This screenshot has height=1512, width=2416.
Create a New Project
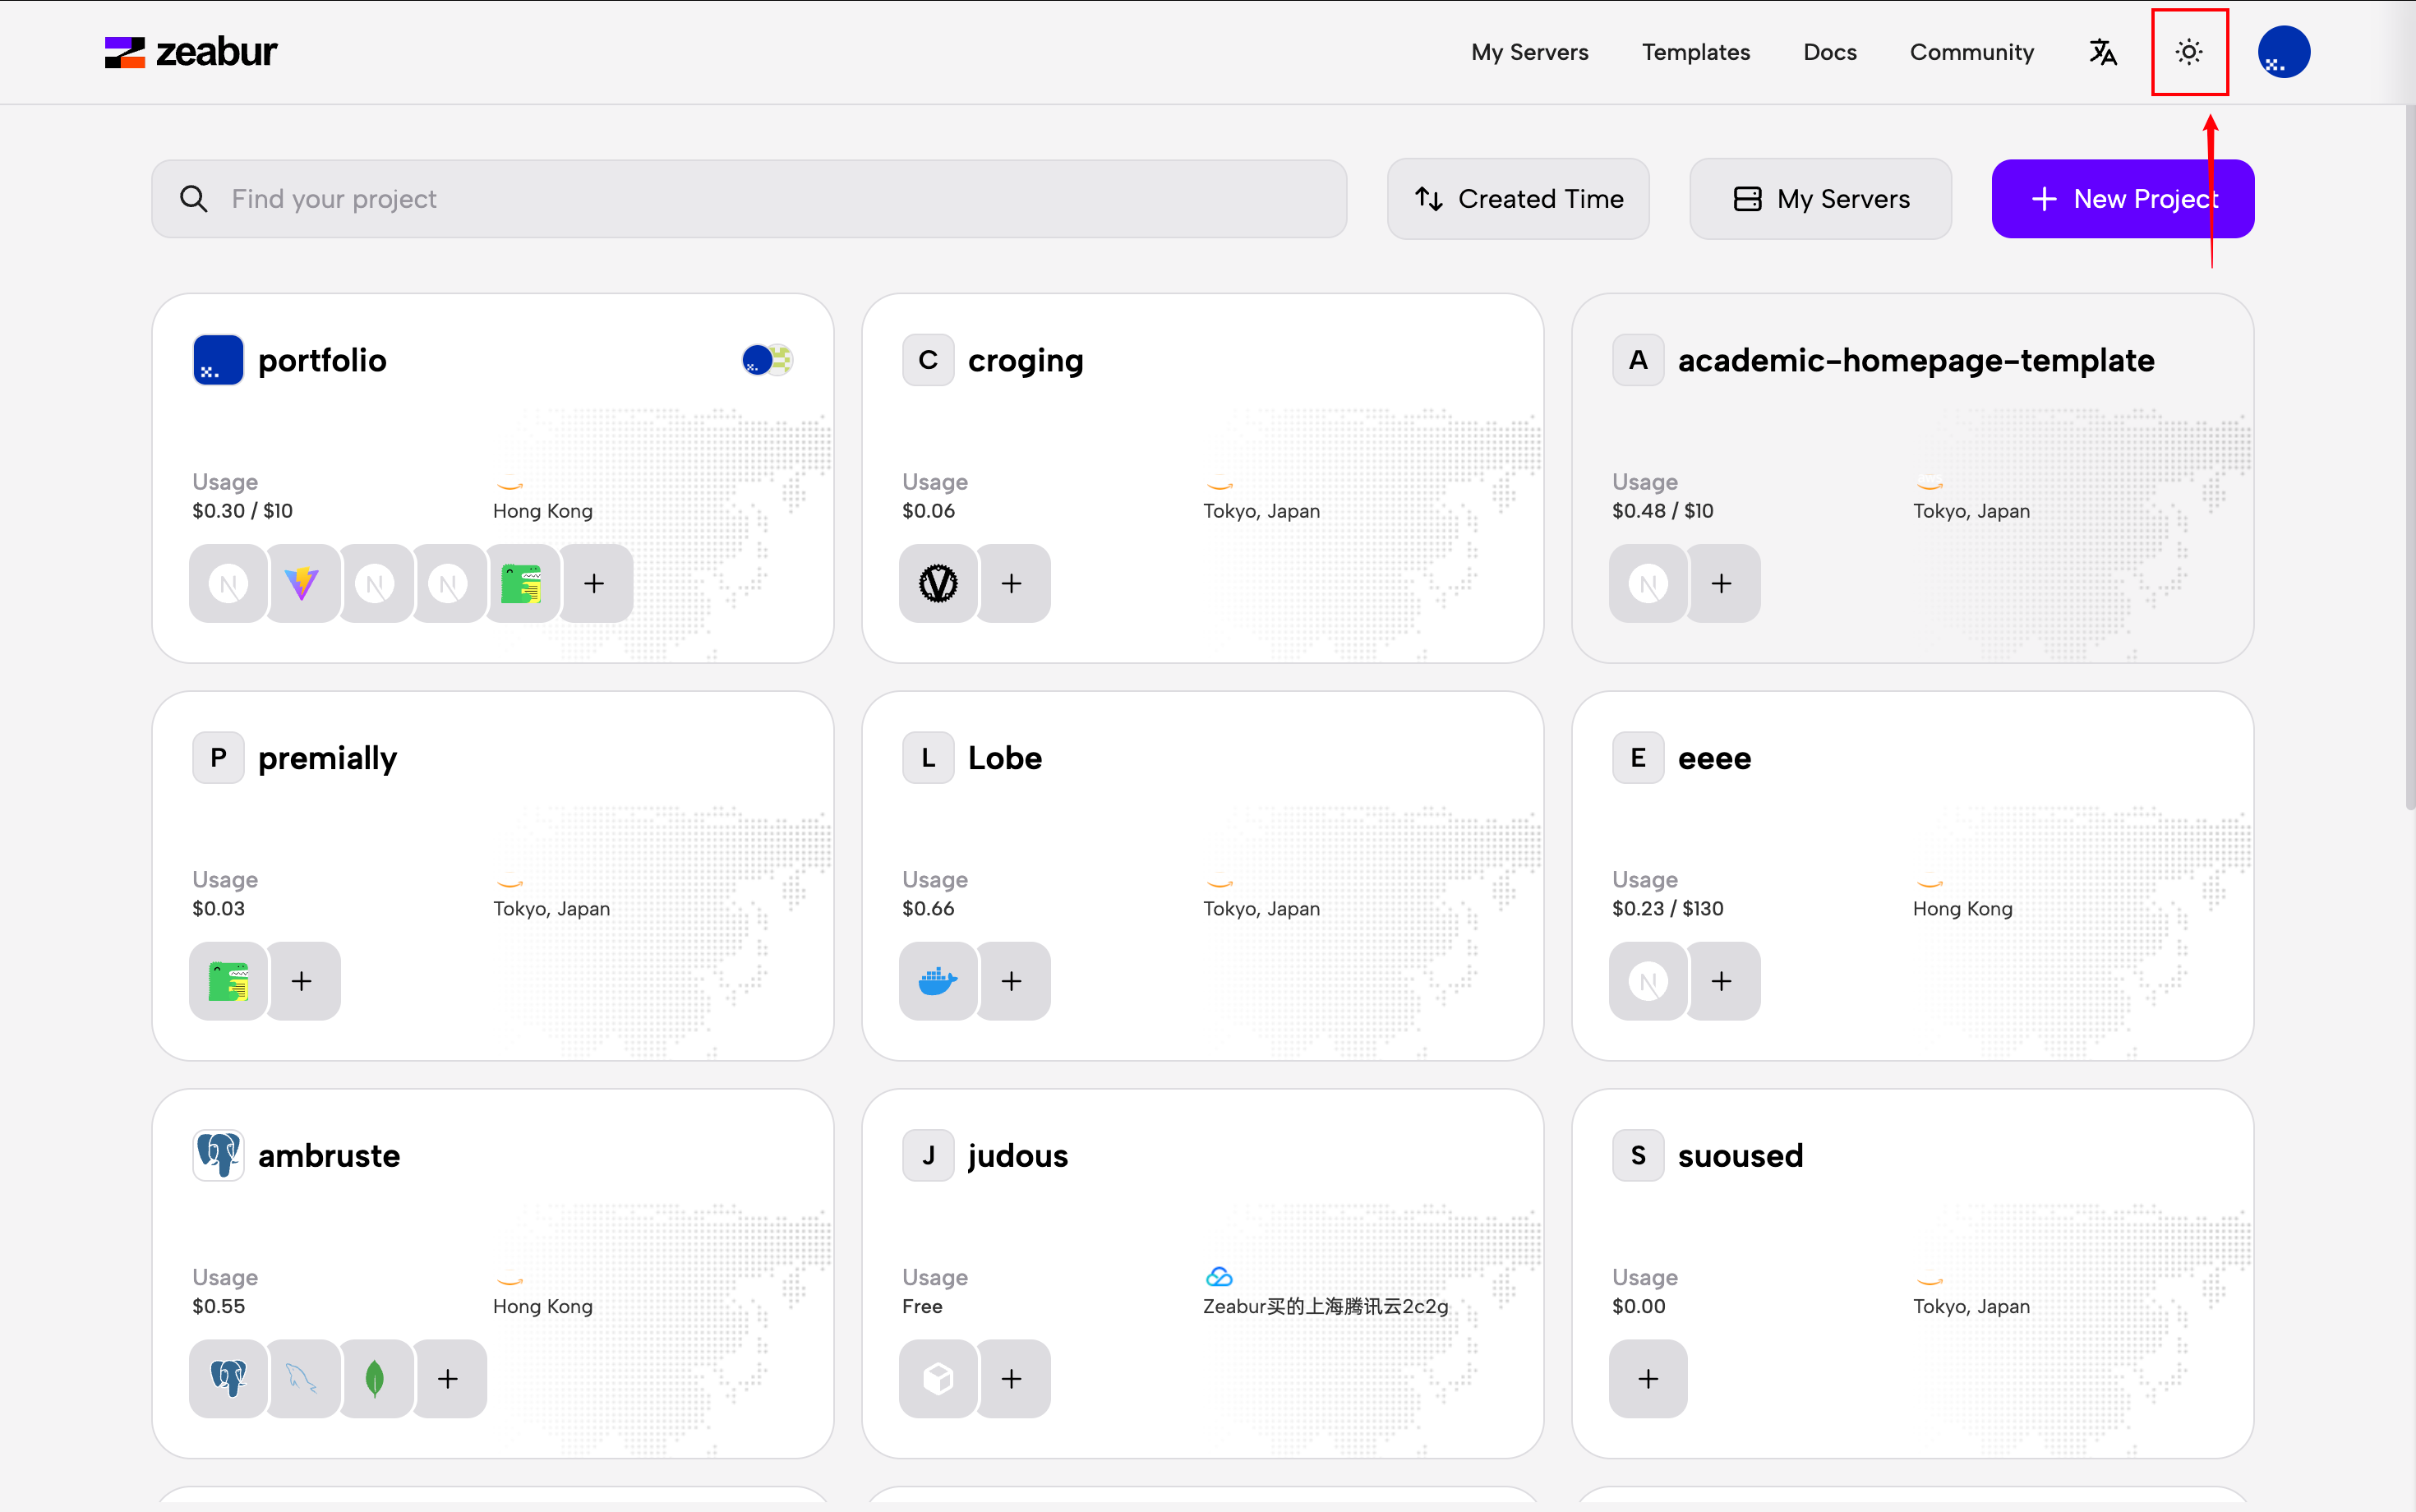(2122, 199)
